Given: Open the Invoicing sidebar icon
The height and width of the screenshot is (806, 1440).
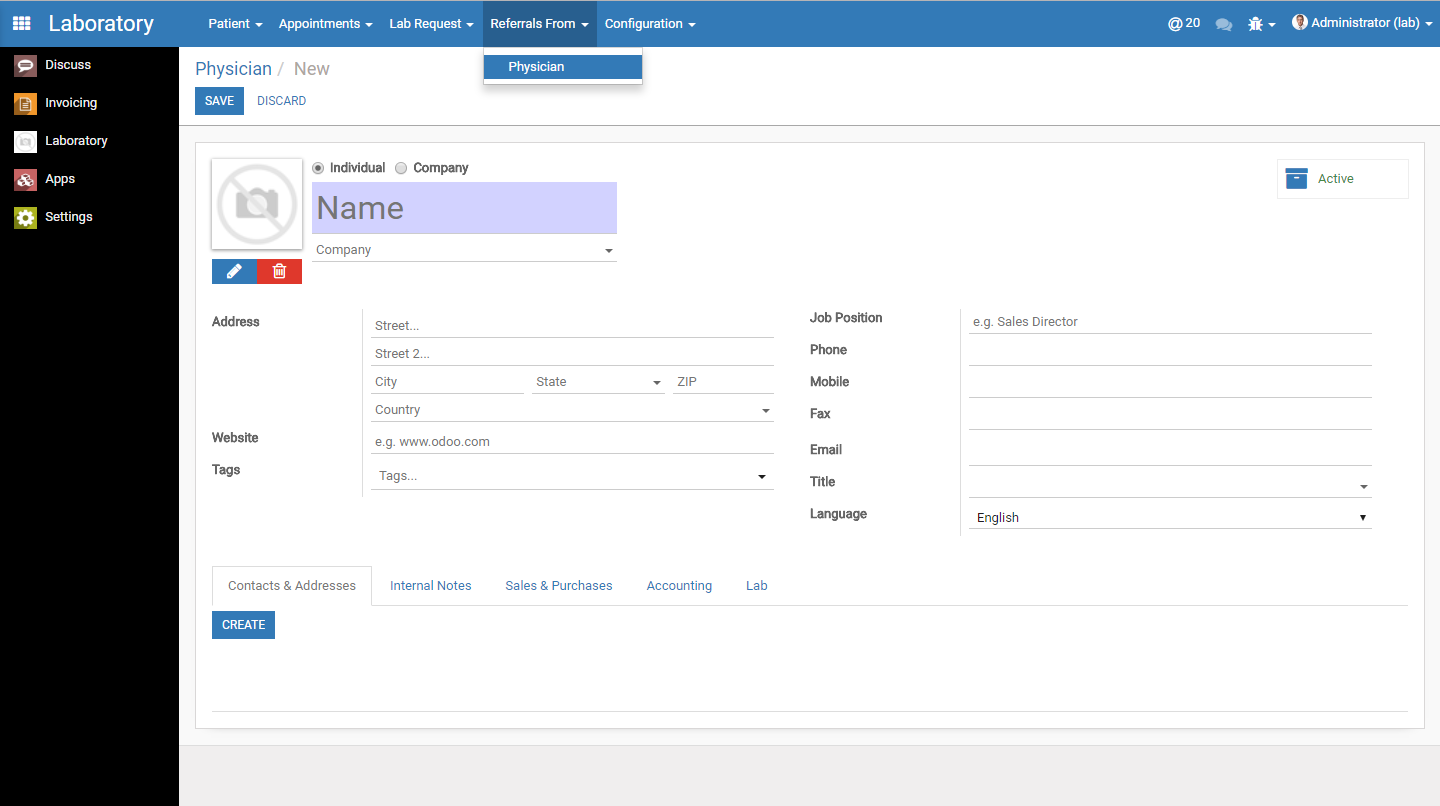Looking at the screenshot, I should (26, 103).
